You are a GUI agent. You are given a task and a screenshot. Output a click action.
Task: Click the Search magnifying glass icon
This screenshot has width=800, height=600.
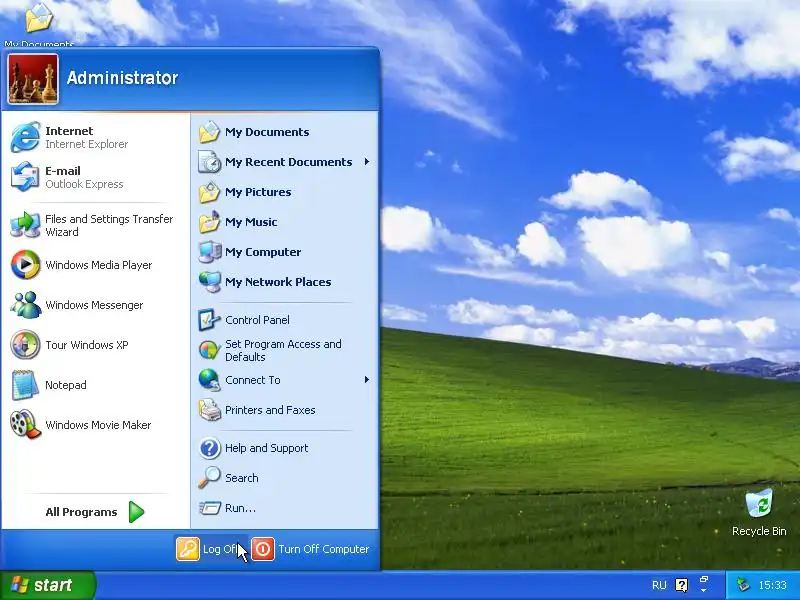click(x=209, y=478)
